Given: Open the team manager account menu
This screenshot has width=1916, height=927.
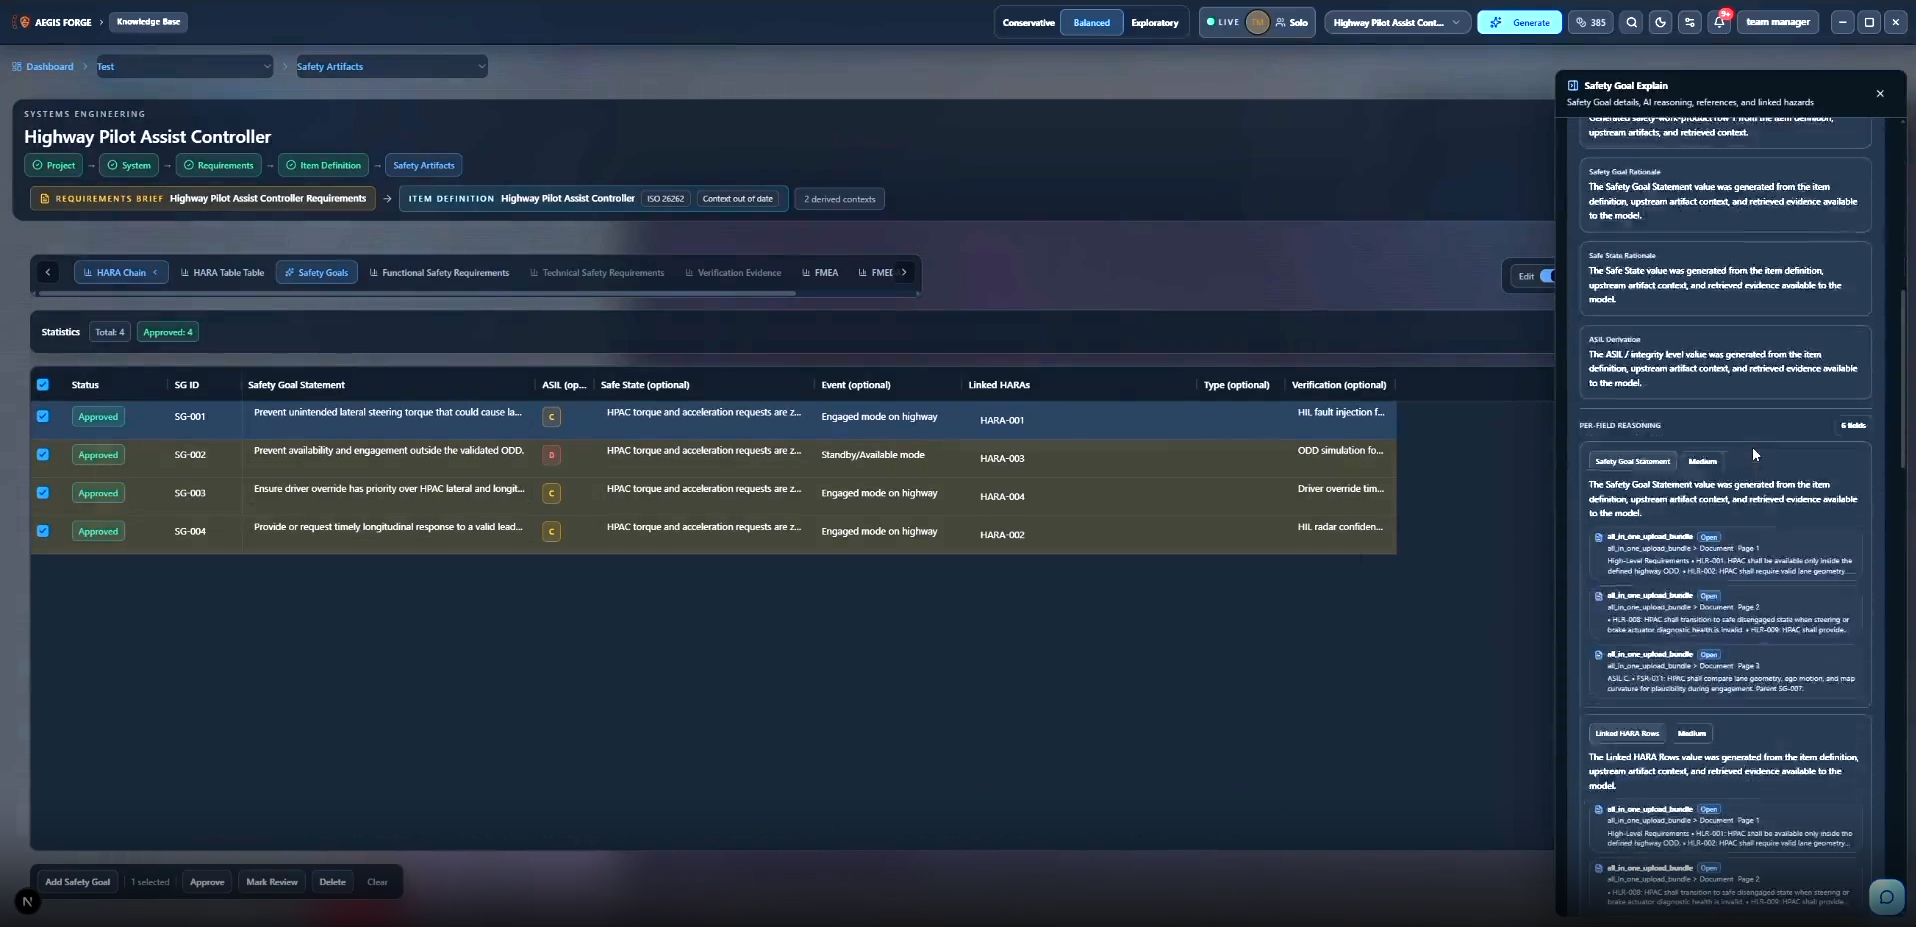Looking at the screenshot, I should (x=1778, y=22).
